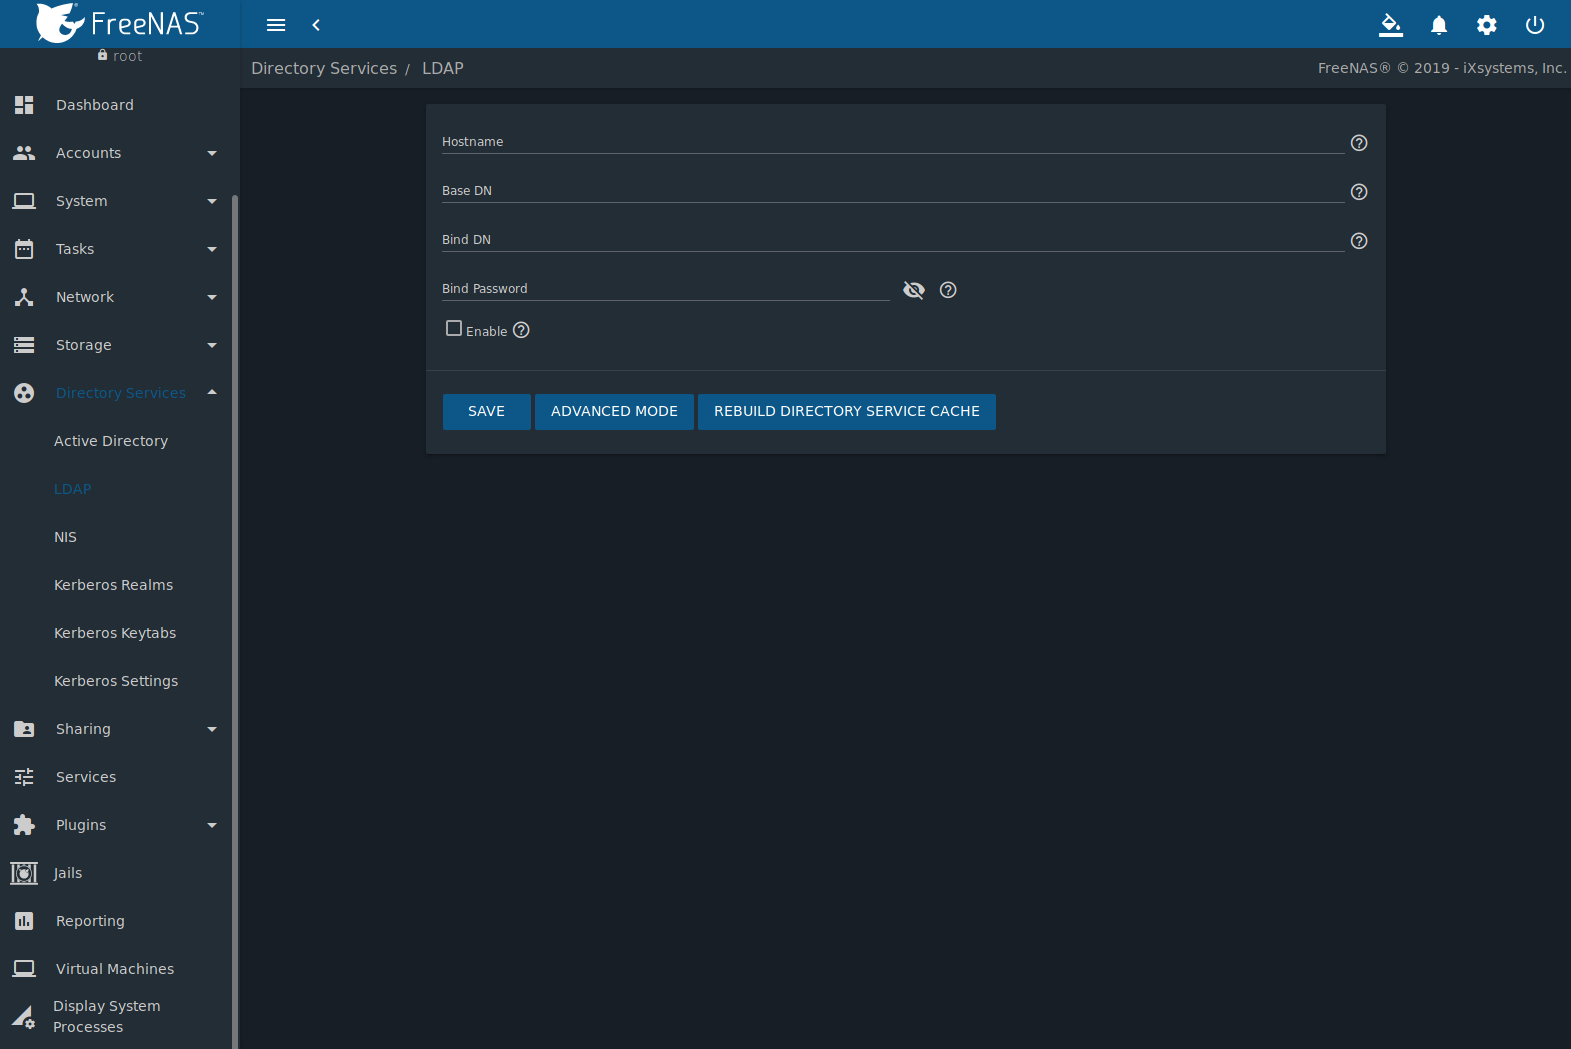Click the Bind DN input field
1571x1049 pixels.
[893, 240]
